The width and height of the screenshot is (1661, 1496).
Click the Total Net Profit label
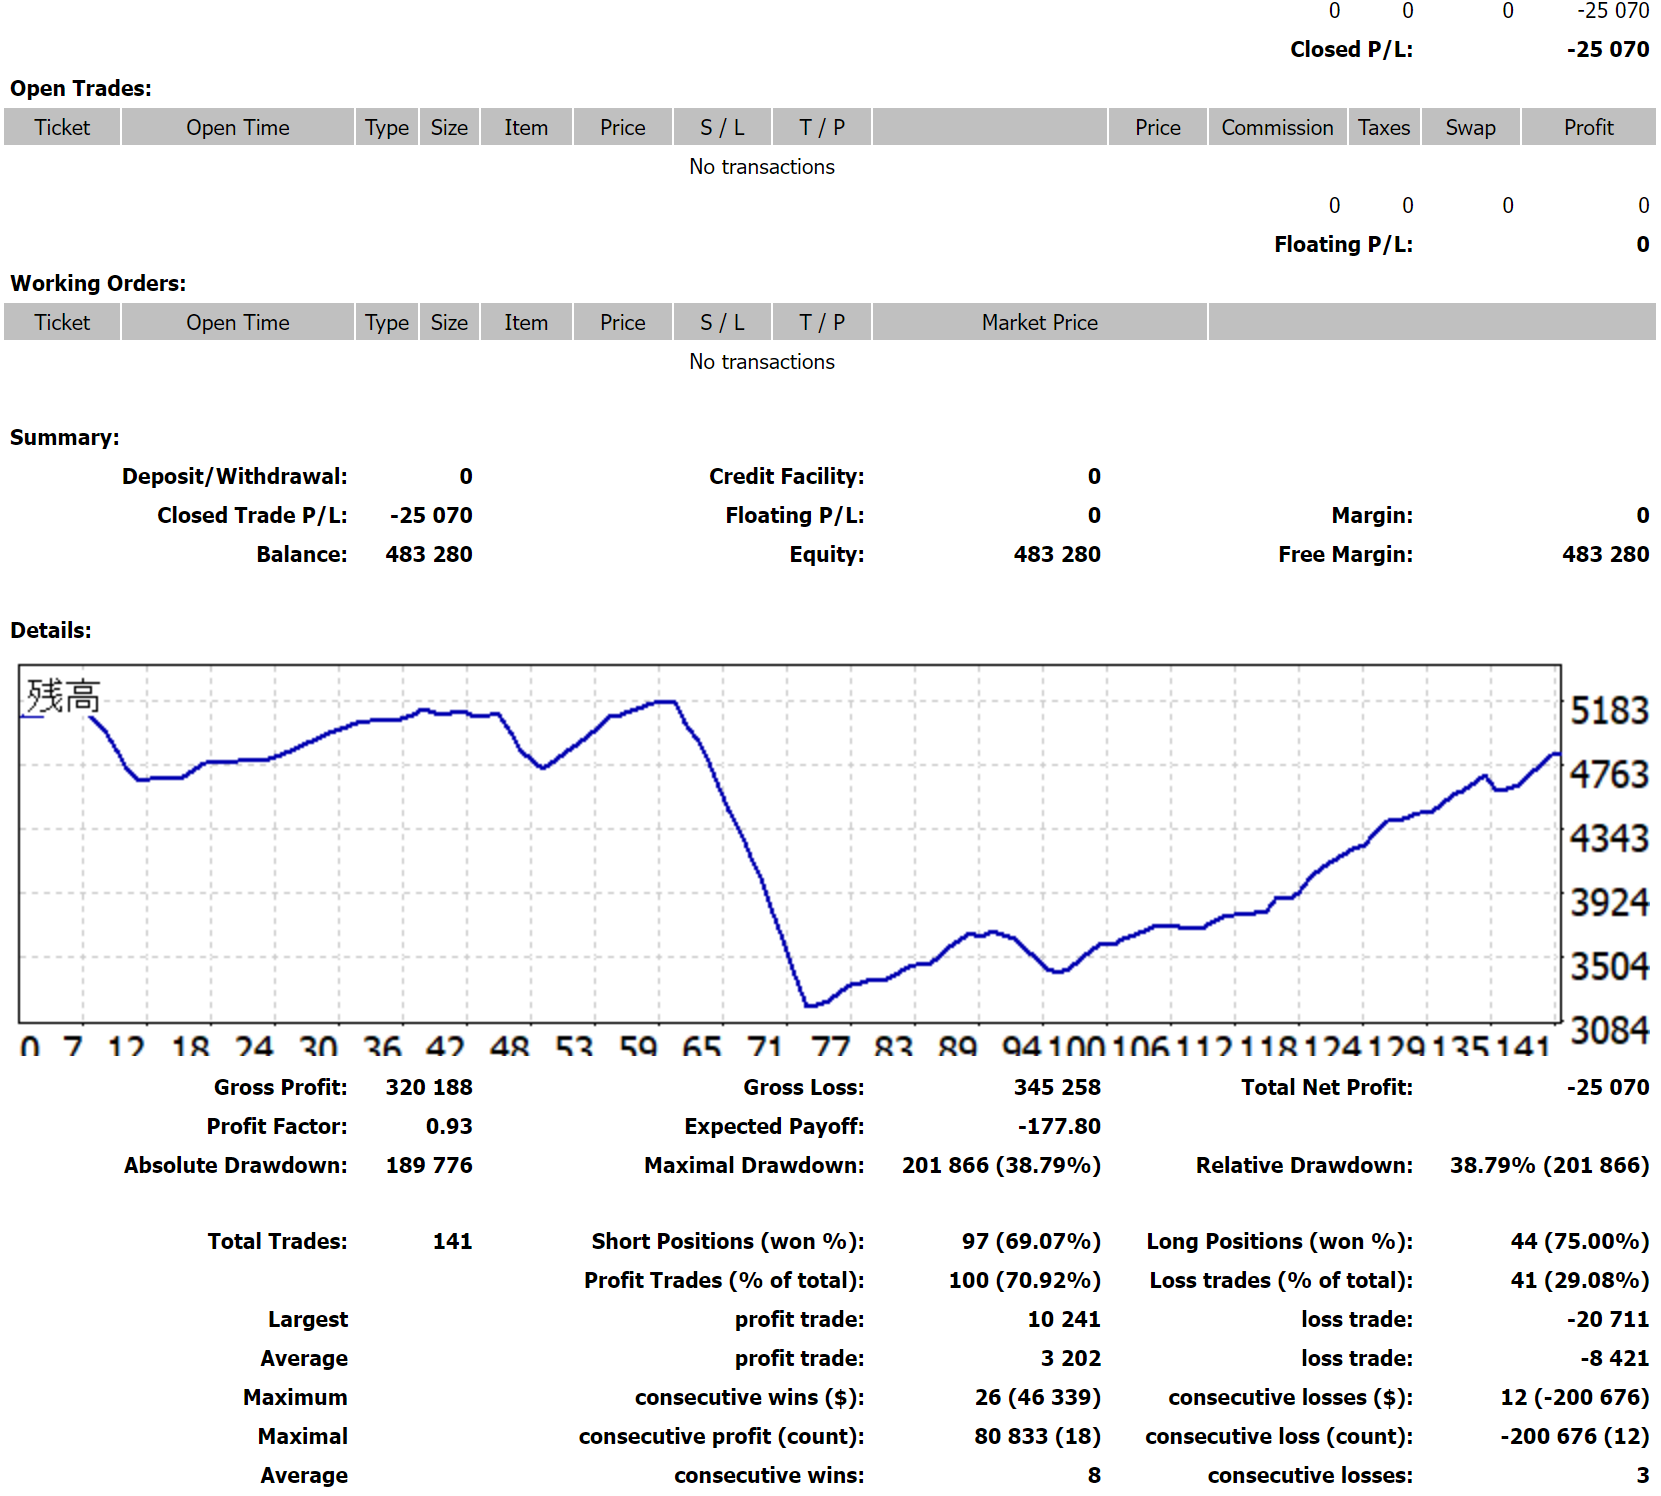[x=1327, y=1087]
